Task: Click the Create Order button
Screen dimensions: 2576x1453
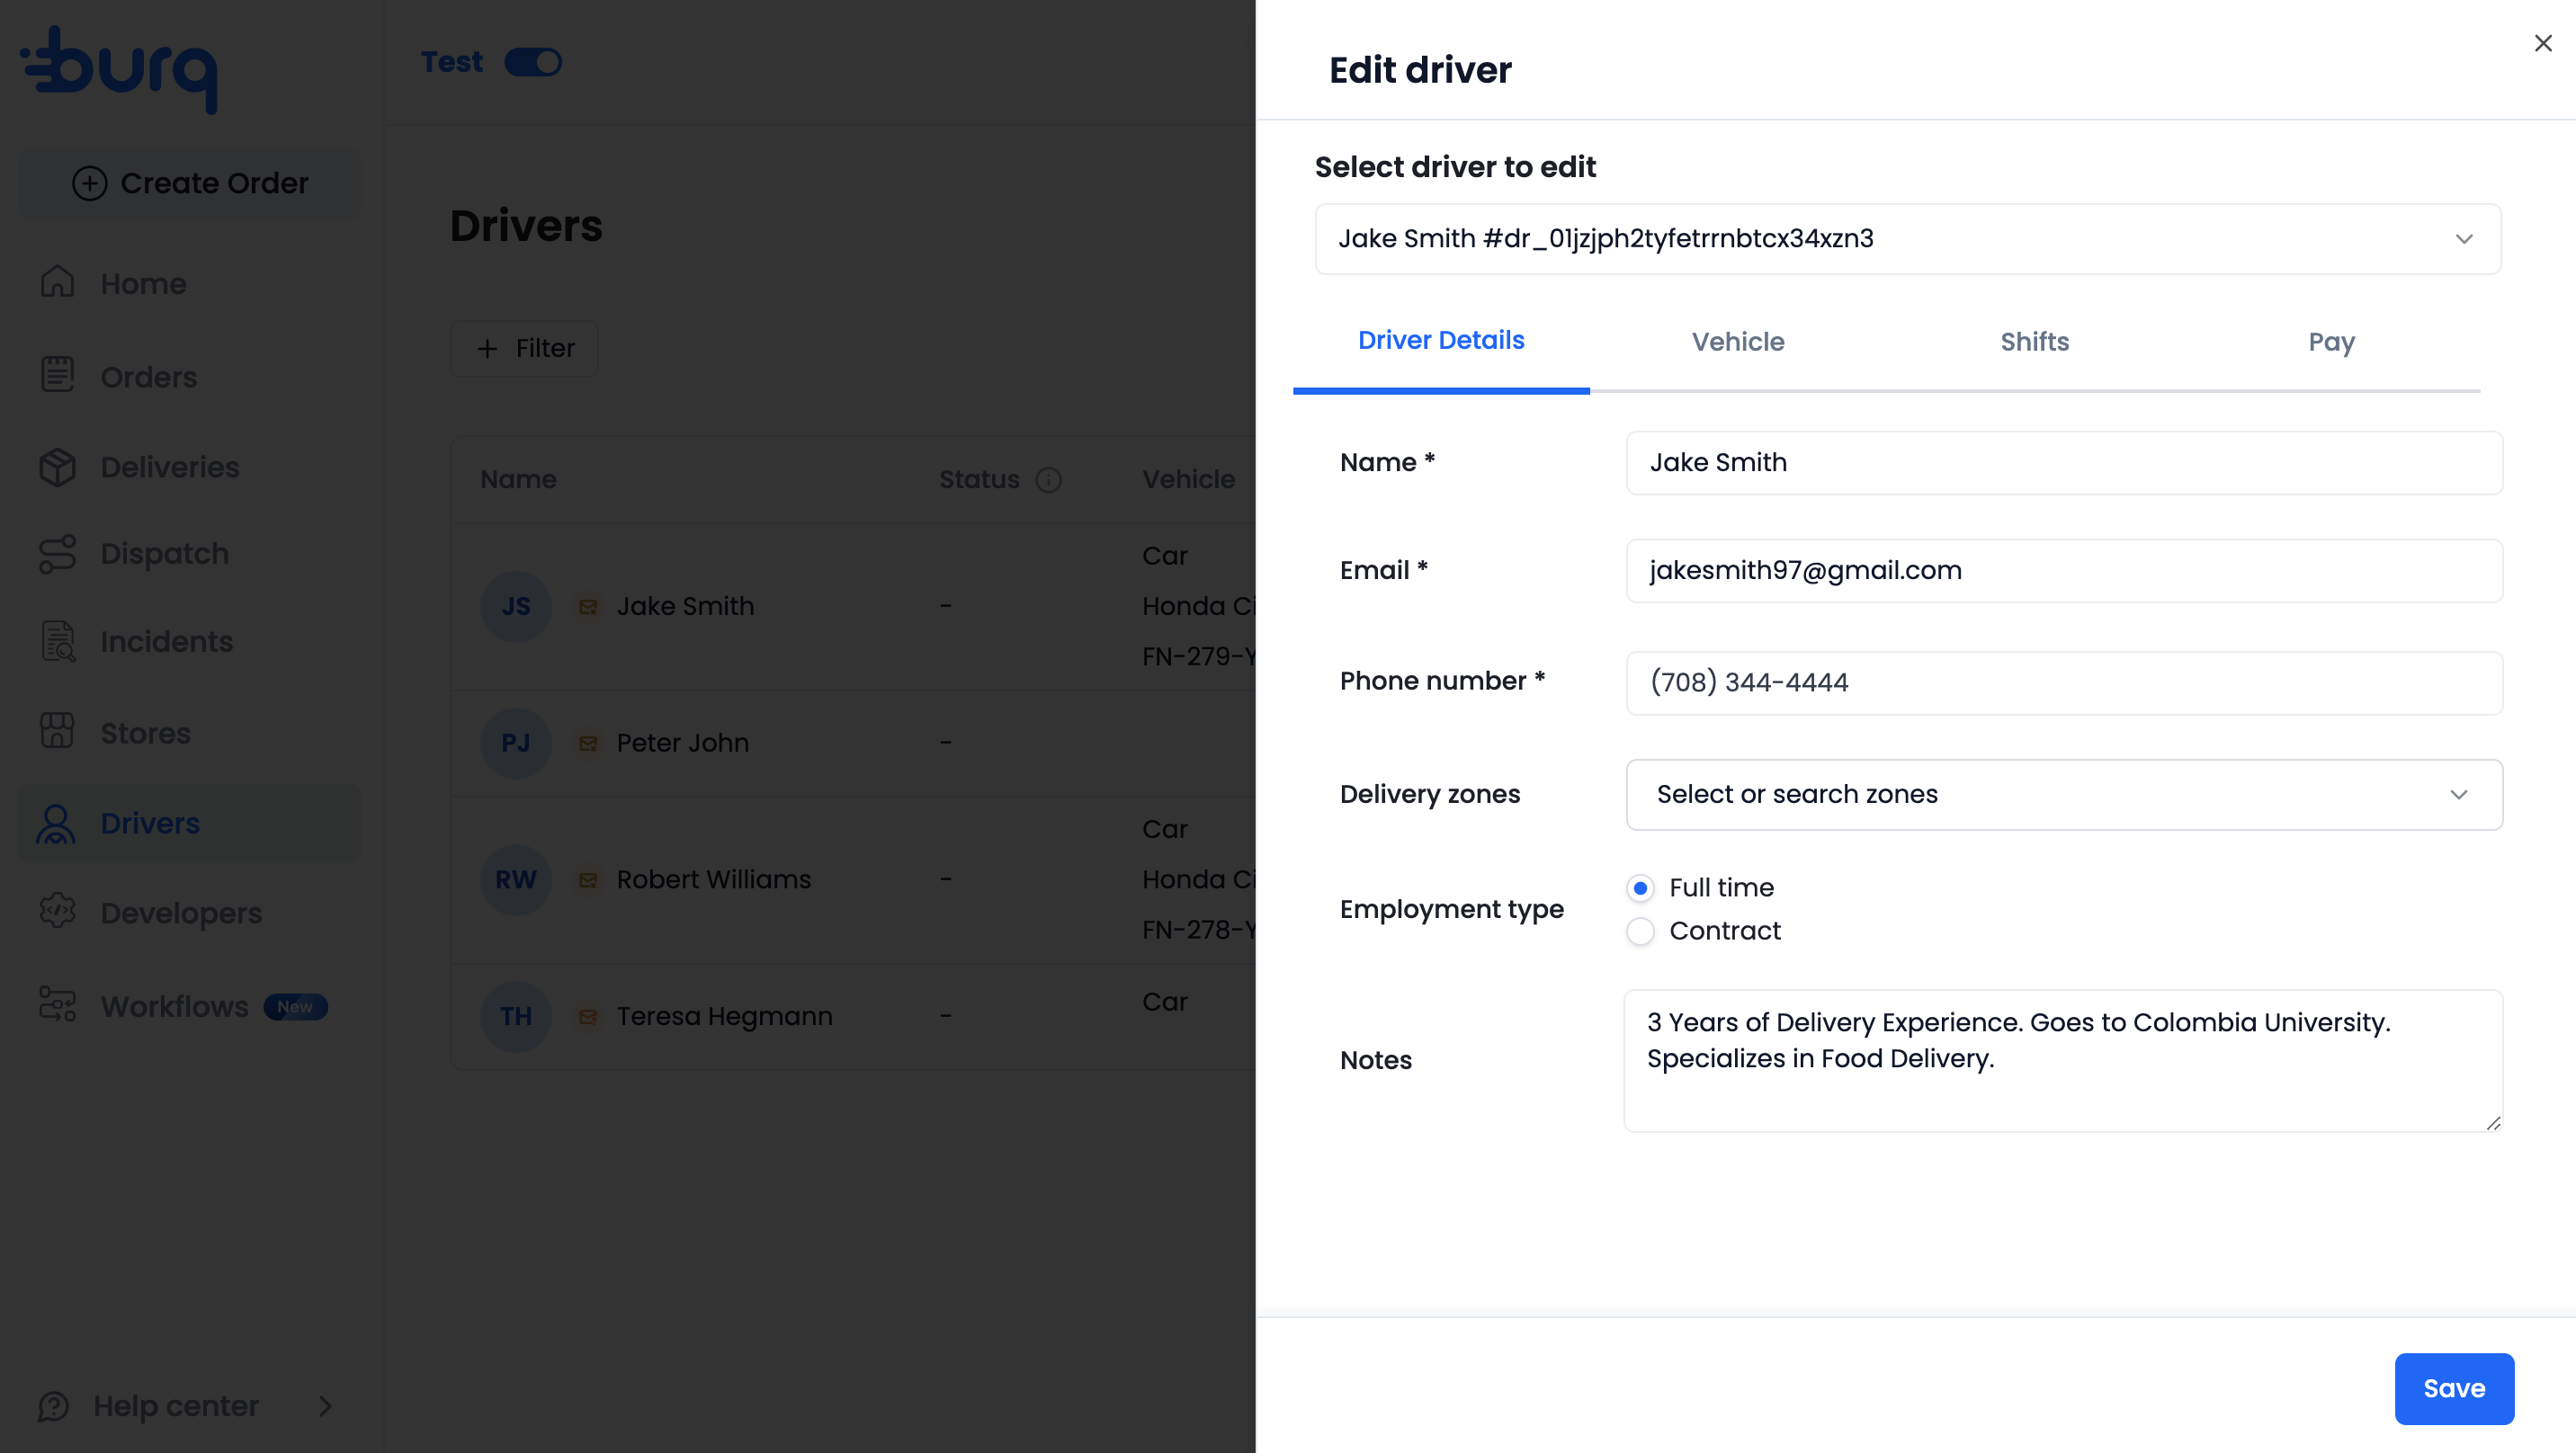Action: 190,183
